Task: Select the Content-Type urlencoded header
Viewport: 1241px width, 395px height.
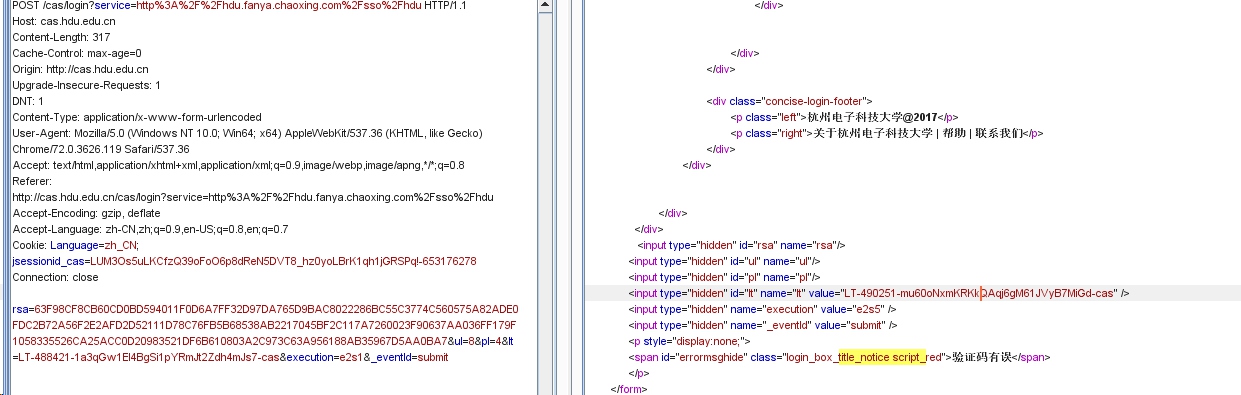Action: [136, 117]
